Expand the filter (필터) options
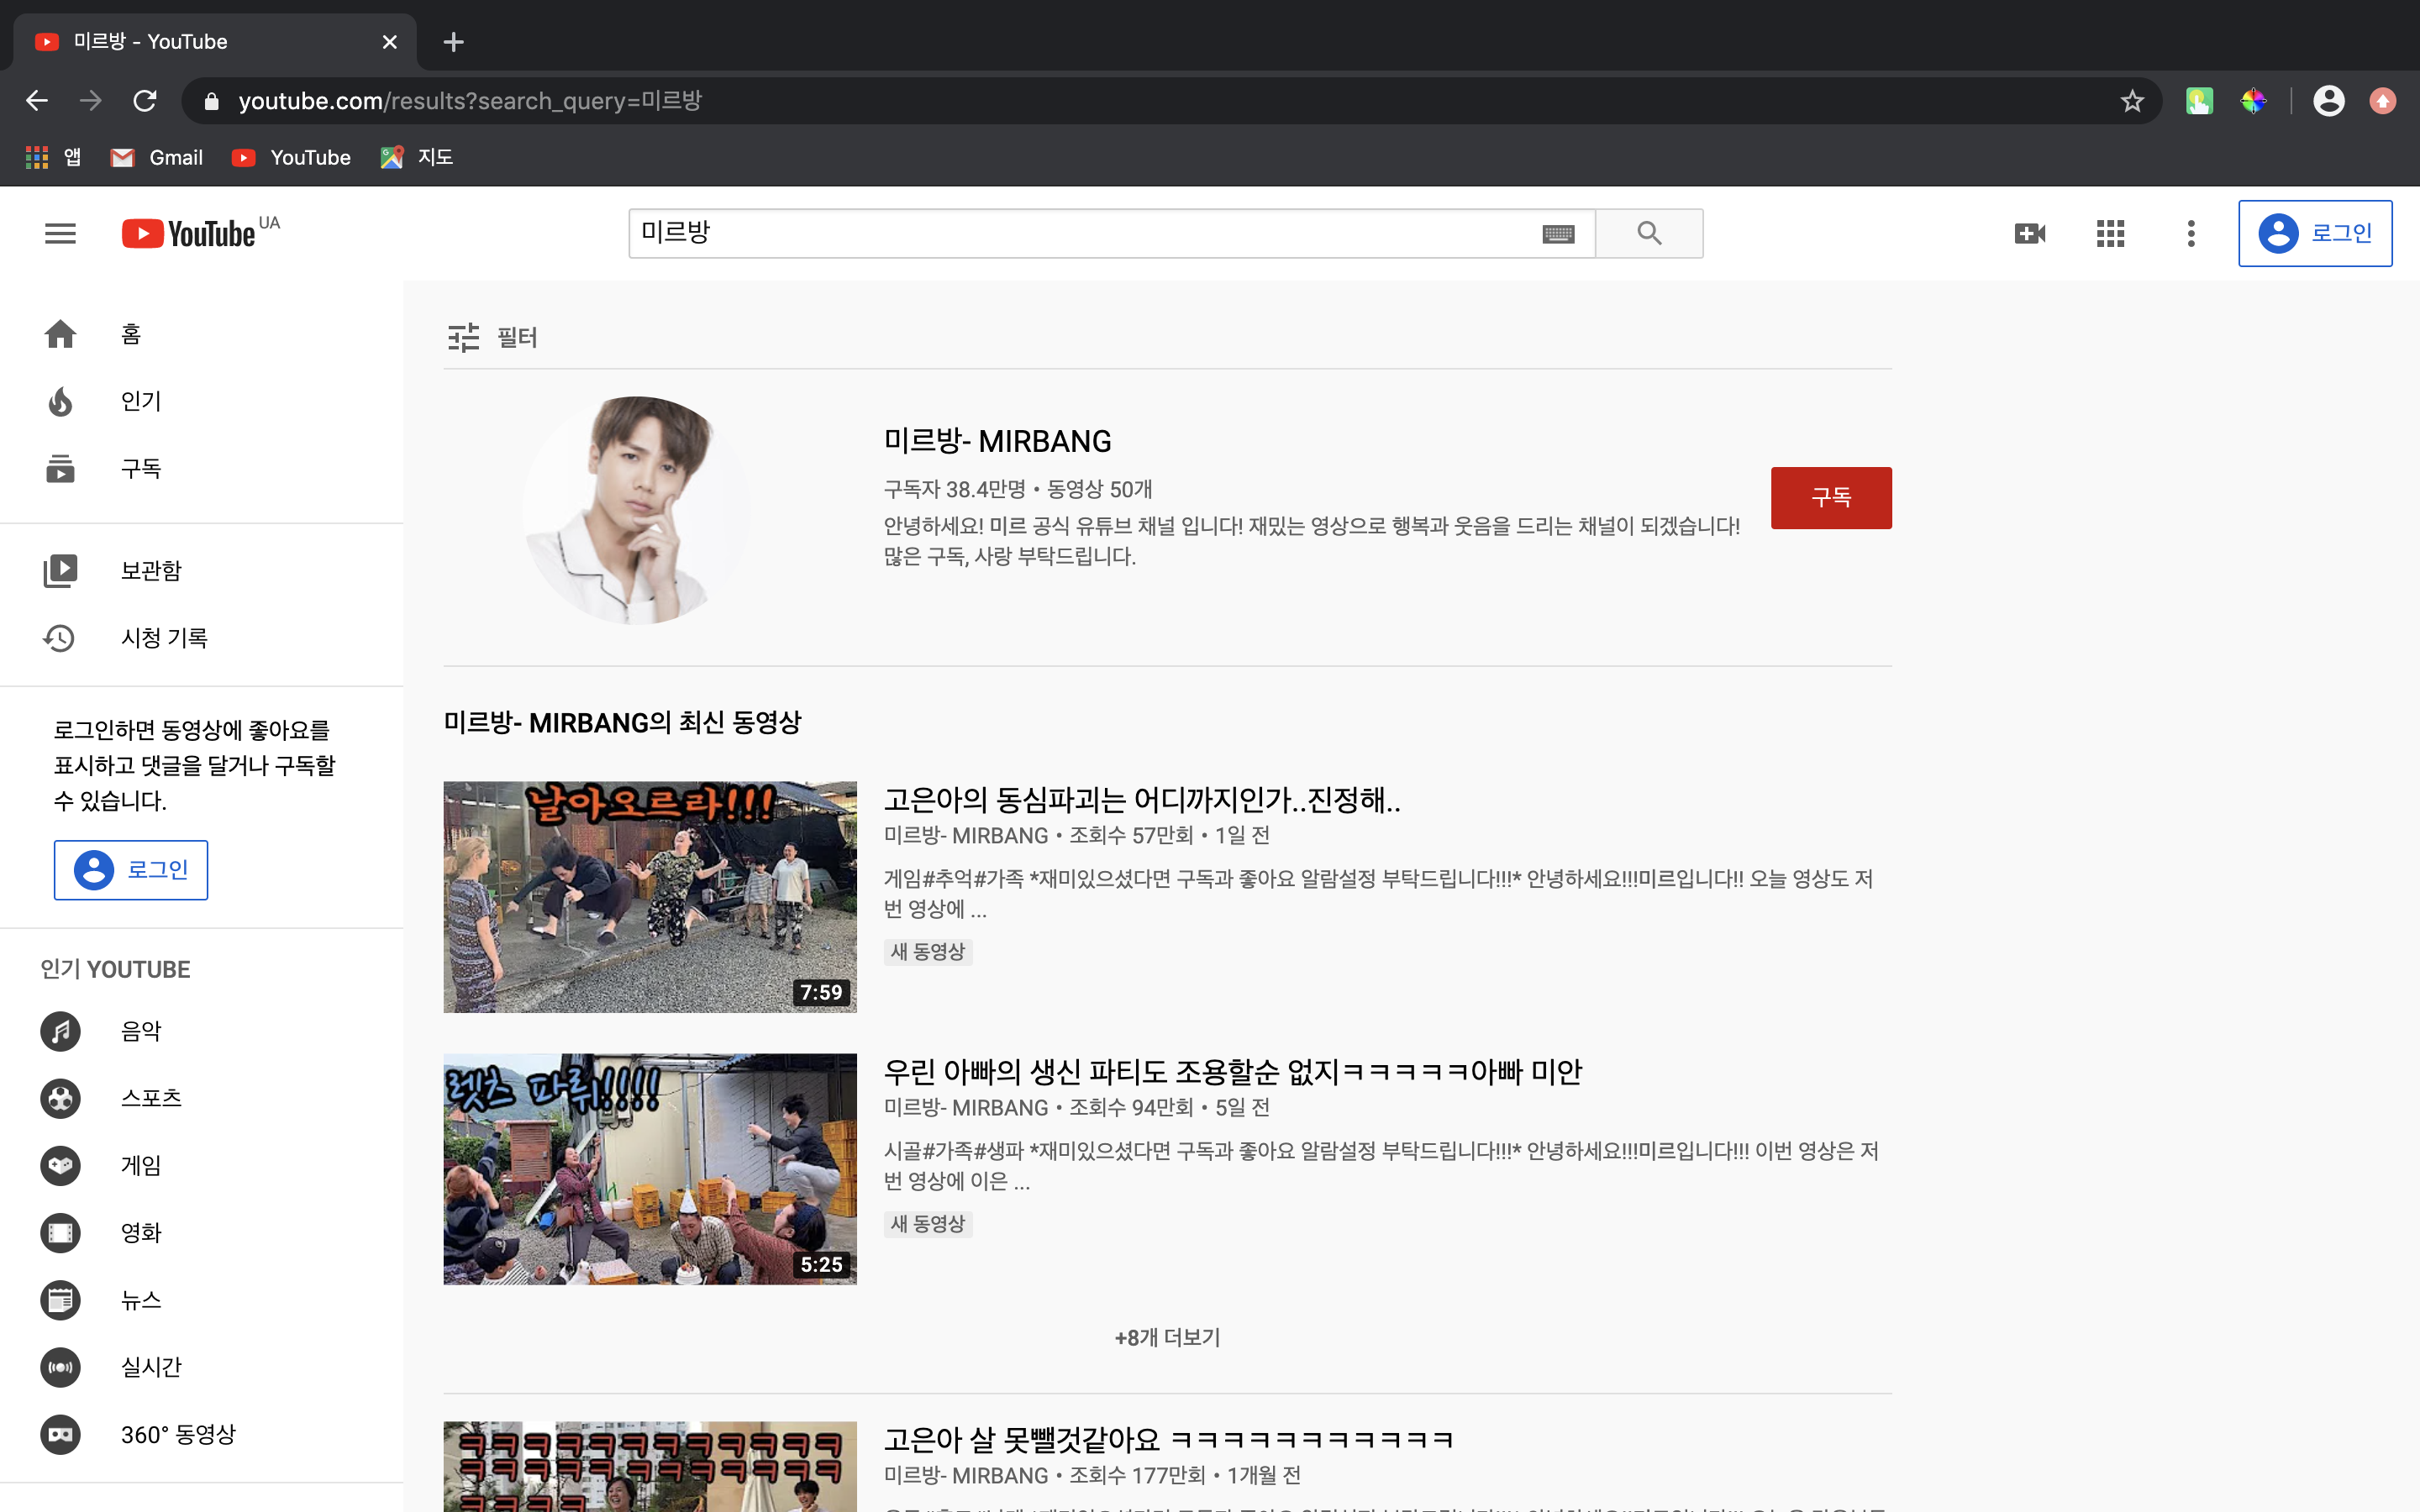 (x=493, y=338)
